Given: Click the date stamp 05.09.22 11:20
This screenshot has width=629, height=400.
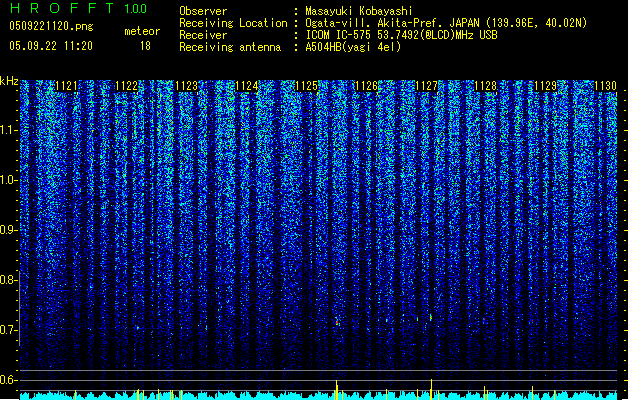Looking at the screenshot, I should [51, 46].
